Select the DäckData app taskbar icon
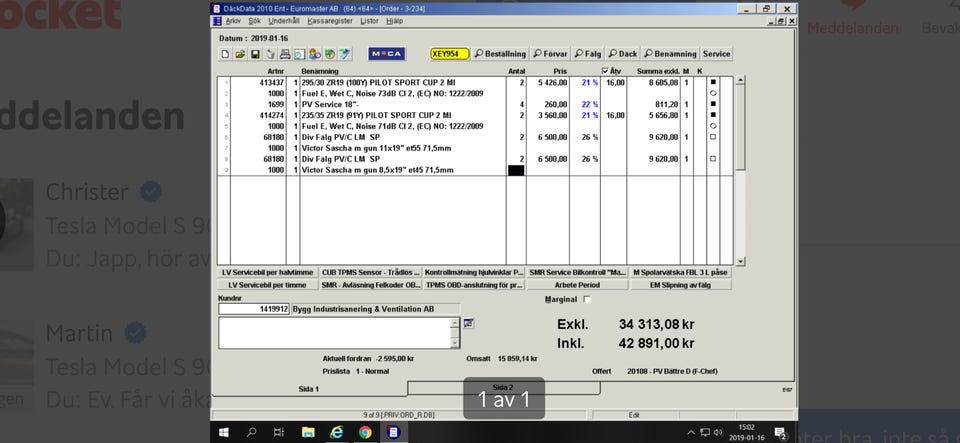The height and width of the screenshot is (443, 960). point(393,433)
